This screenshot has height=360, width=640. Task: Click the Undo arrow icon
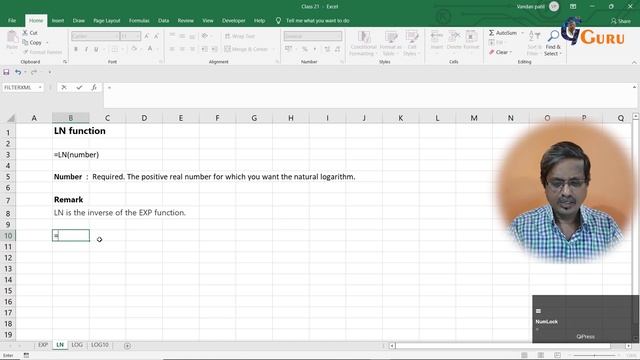pyautogui.click(x=18, y=72)
